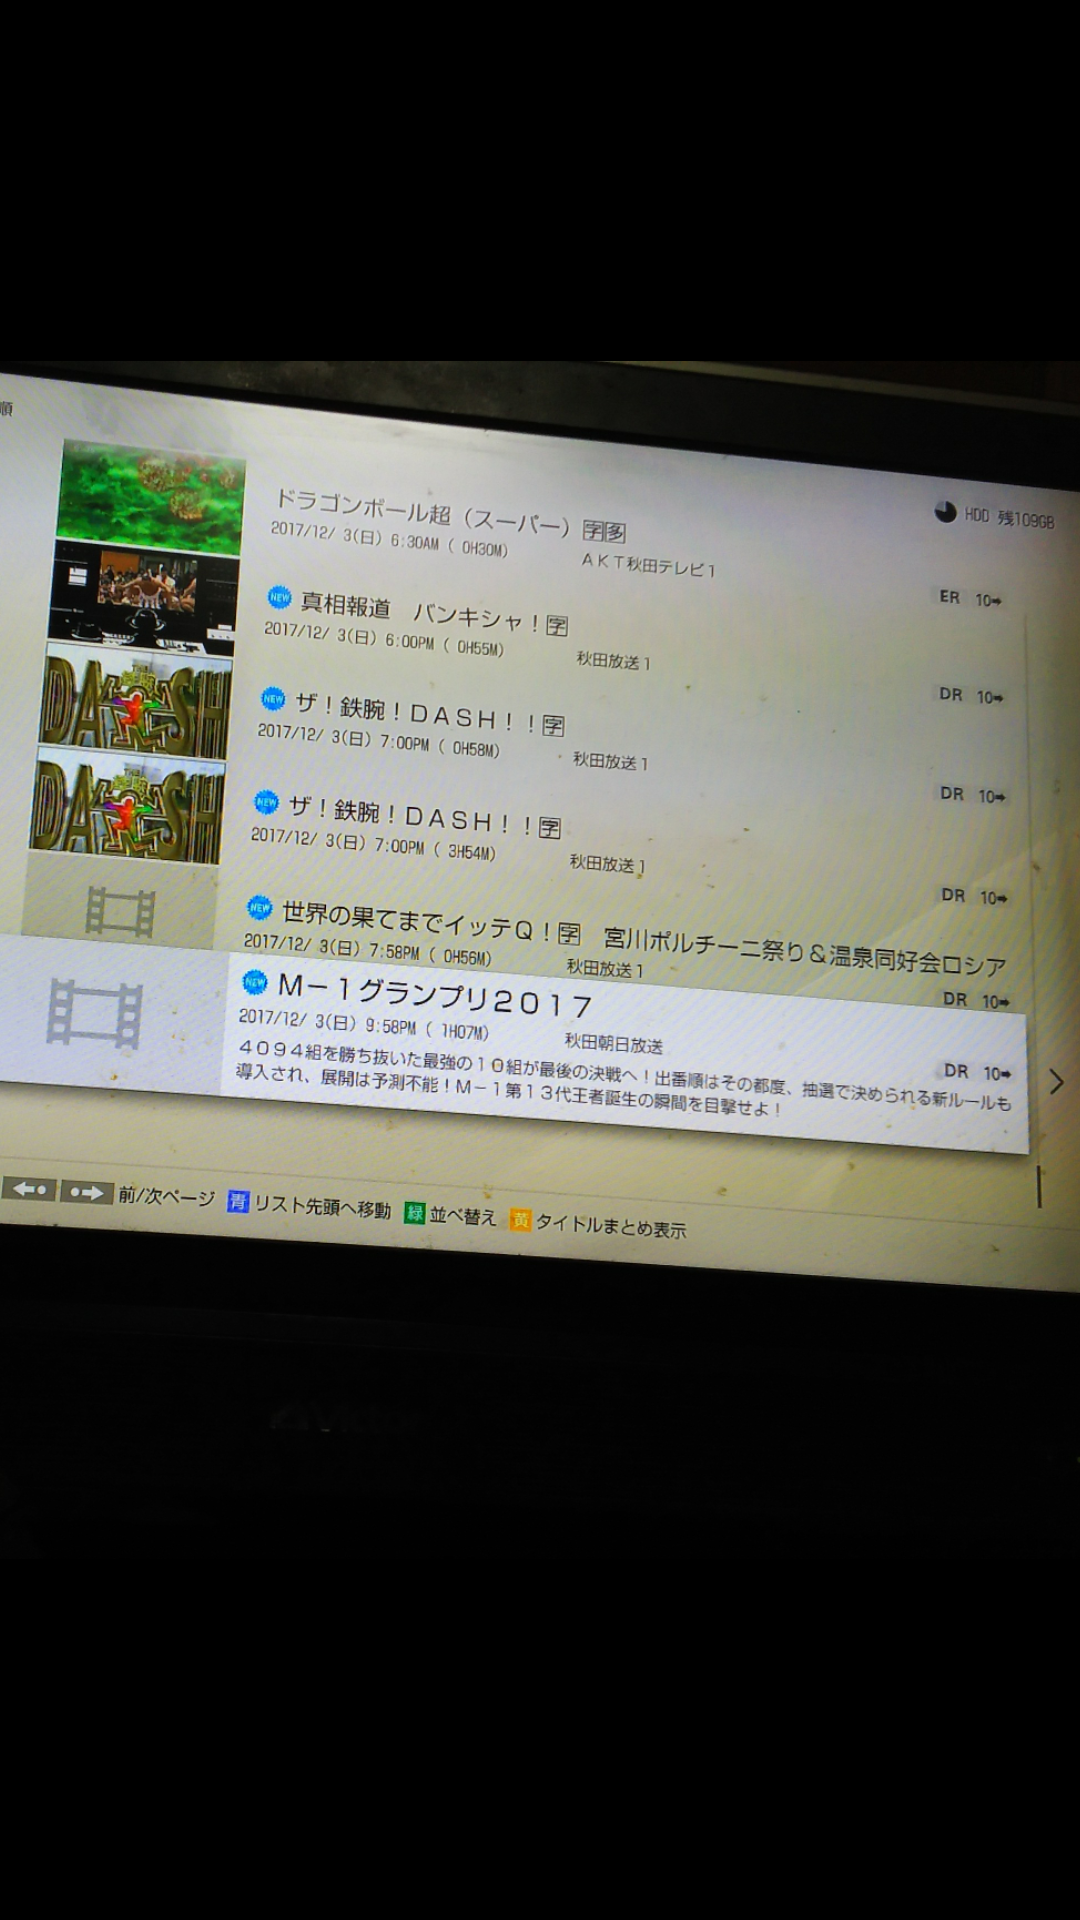
Task: Click HDD 残109GB text
Action: 1009,517
